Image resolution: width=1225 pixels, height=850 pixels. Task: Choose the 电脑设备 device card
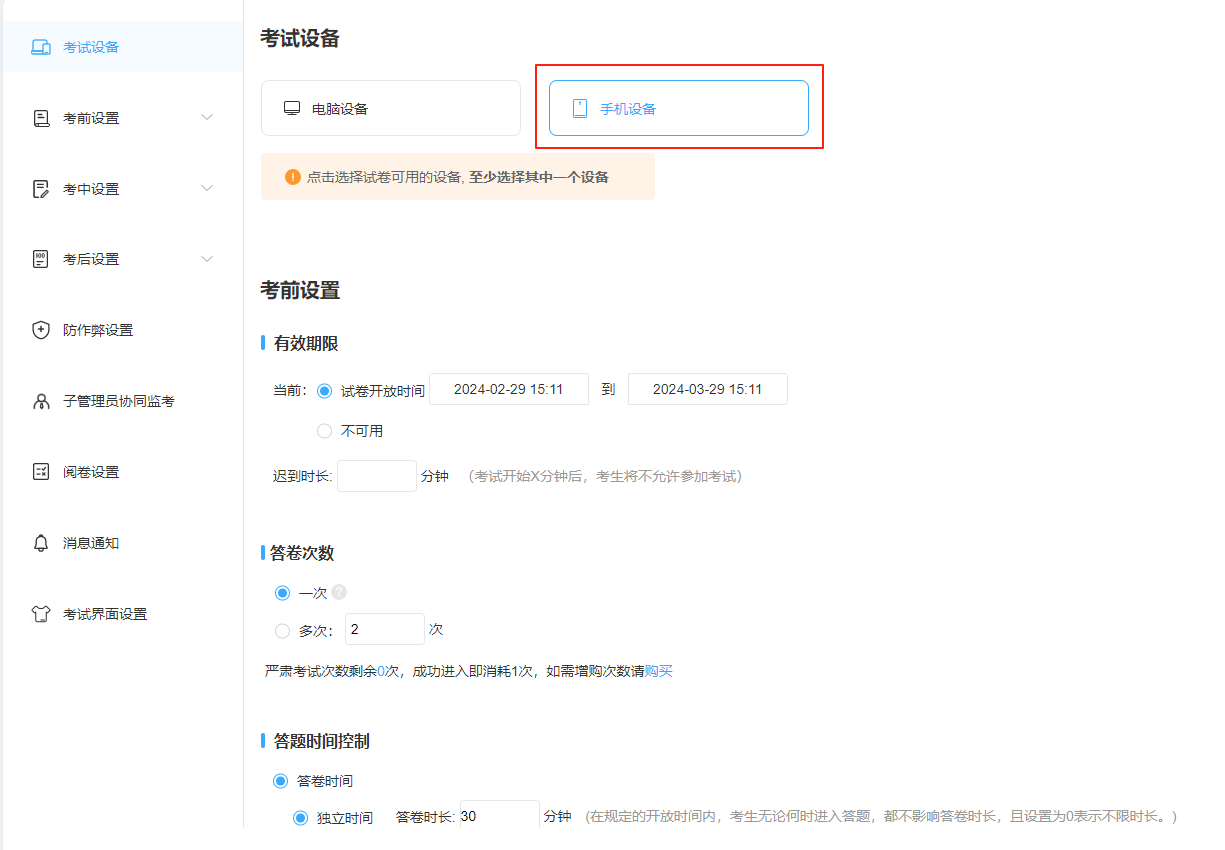391,108
